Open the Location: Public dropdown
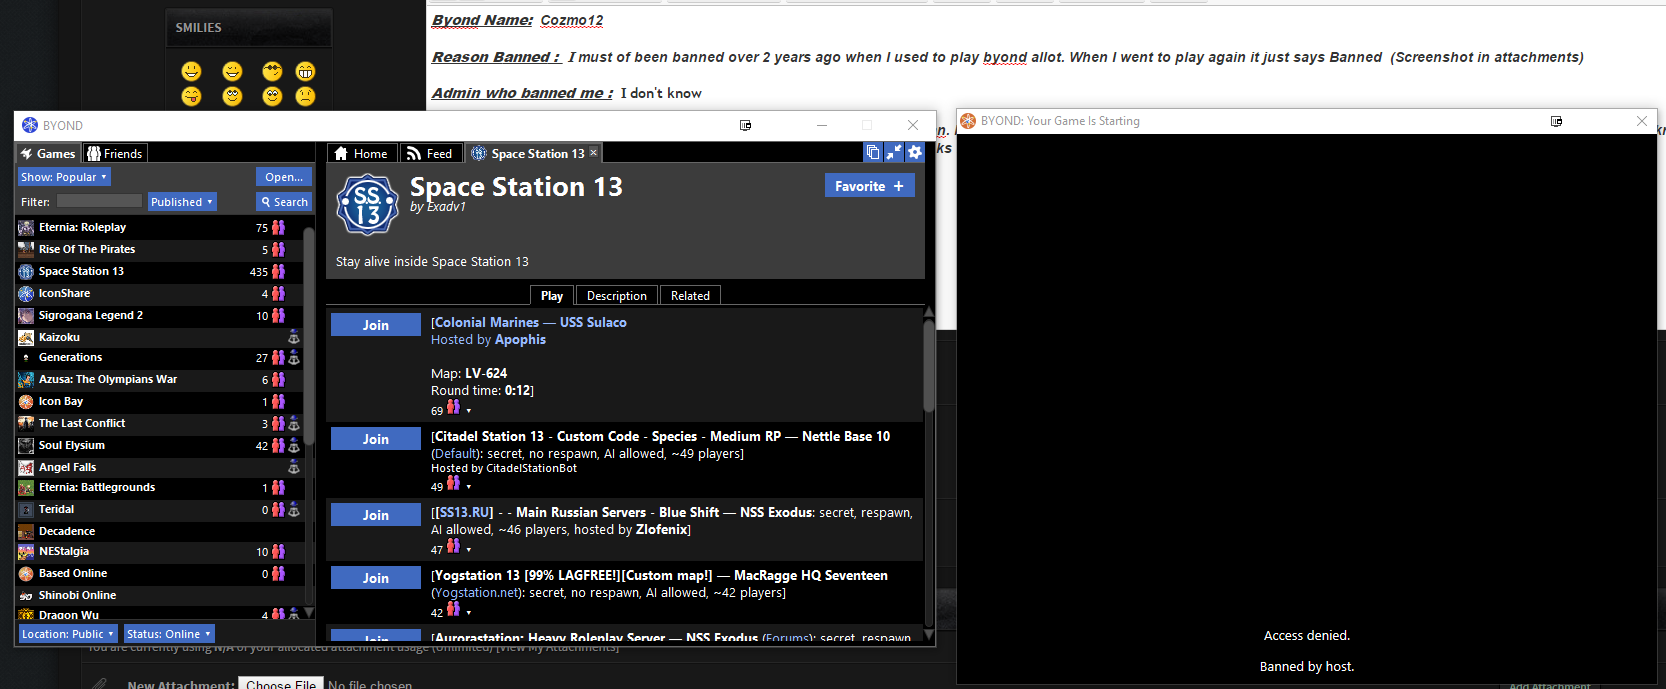 (x=68, y=634)
